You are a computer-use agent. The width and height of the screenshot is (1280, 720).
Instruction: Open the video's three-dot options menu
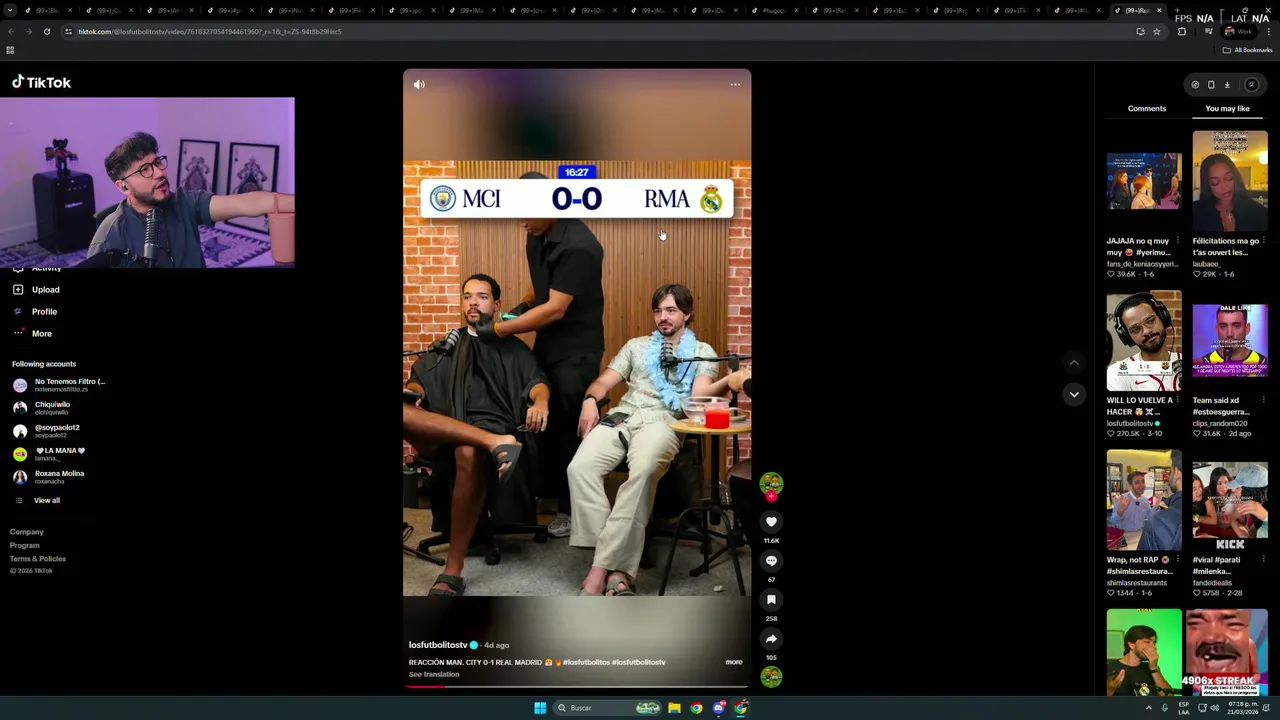pos(735,85)
